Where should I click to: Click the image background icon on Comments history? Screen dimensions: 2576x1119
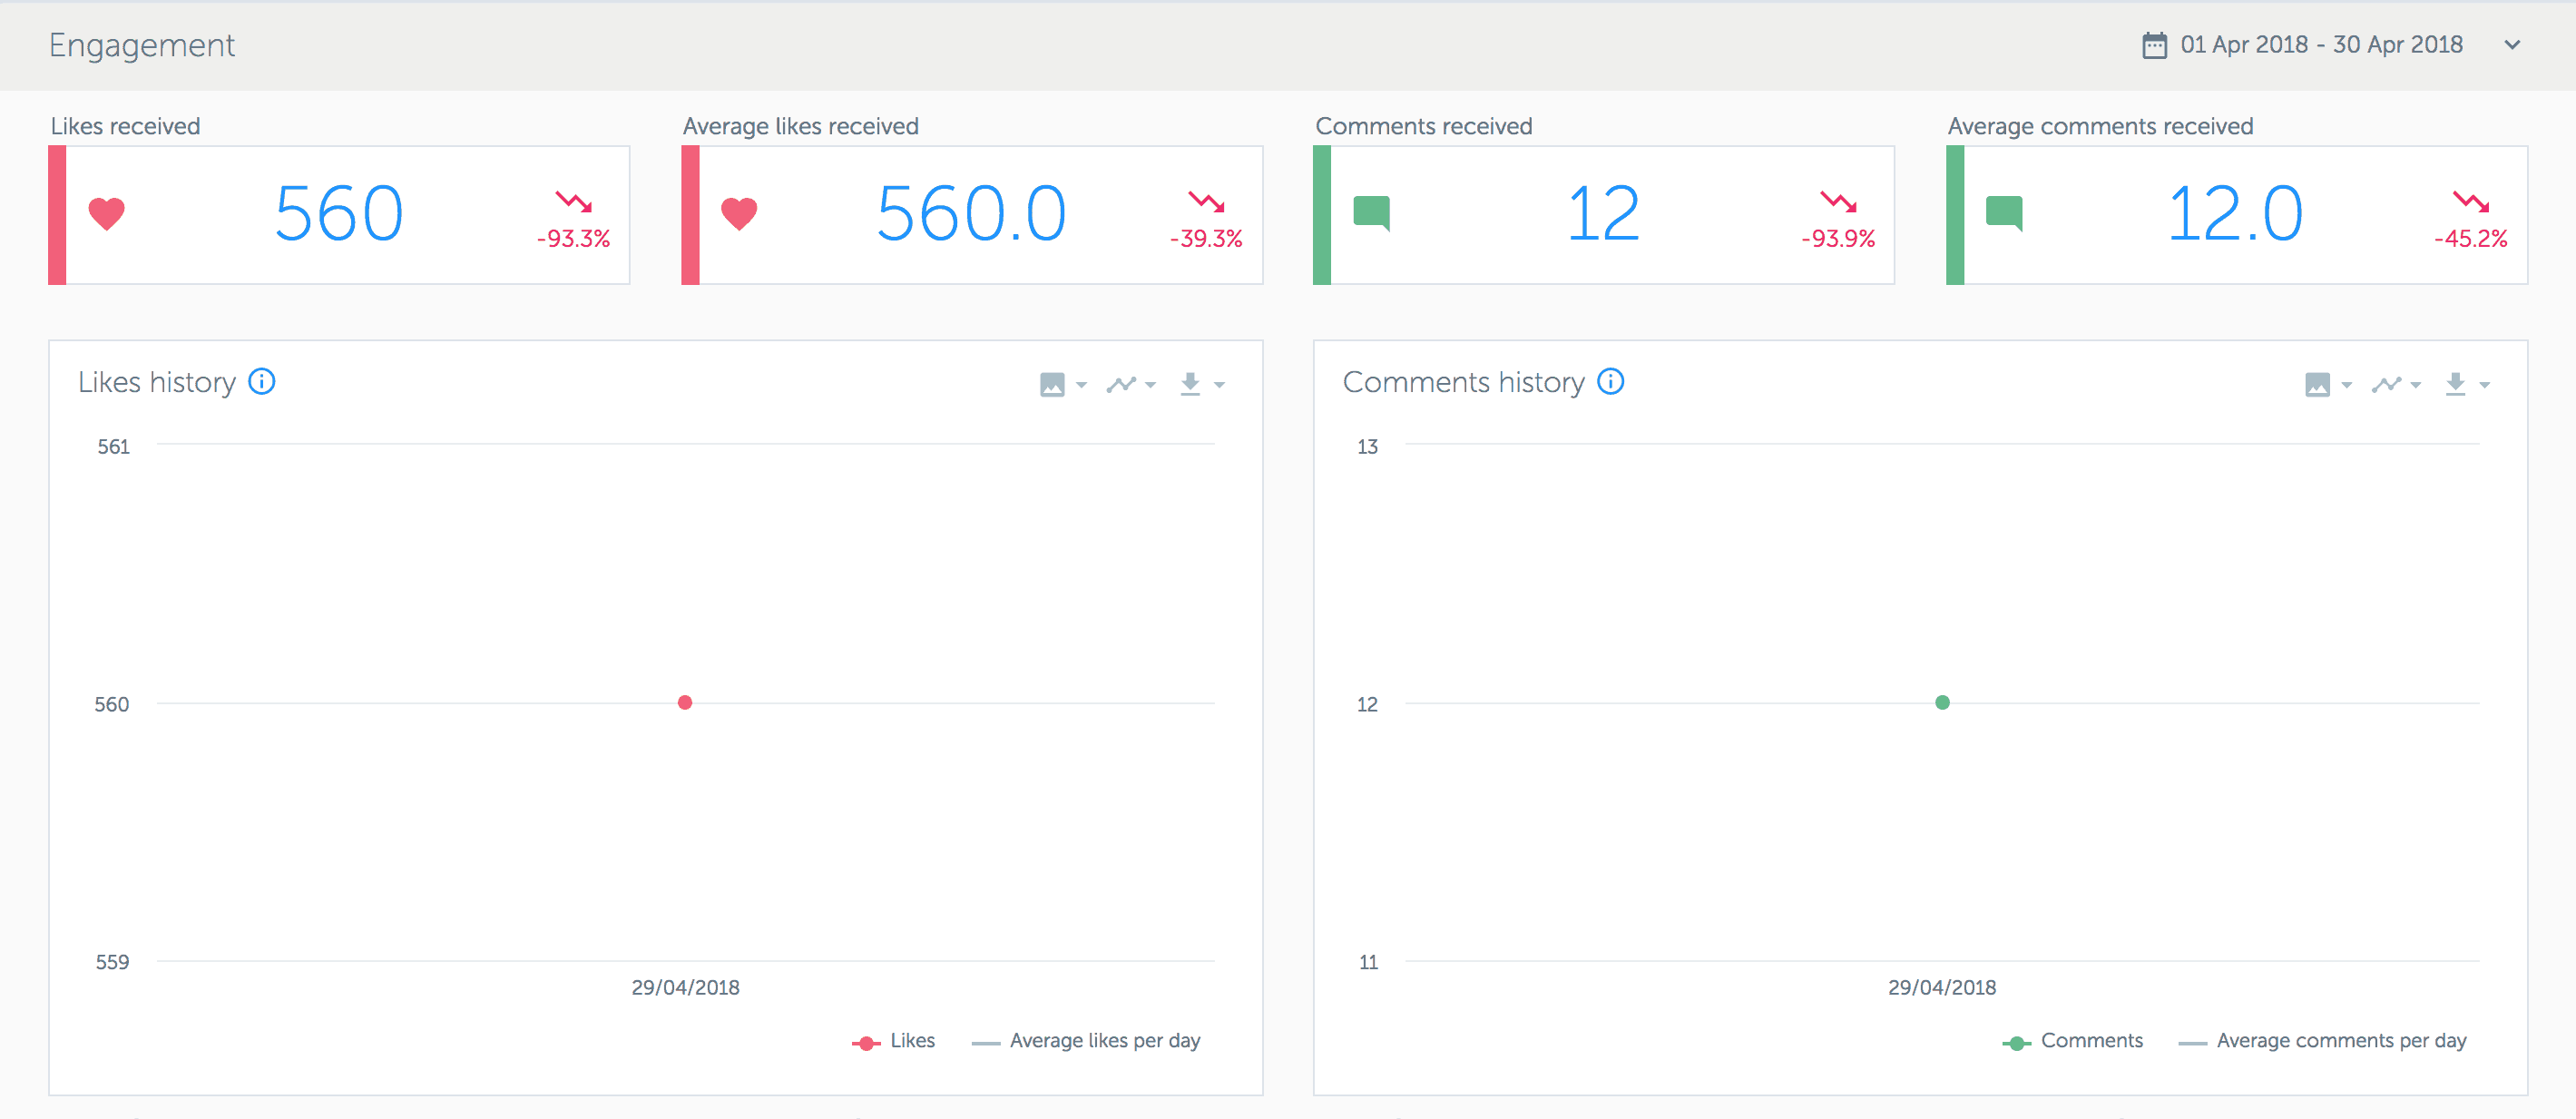[x=2319, y=384]
